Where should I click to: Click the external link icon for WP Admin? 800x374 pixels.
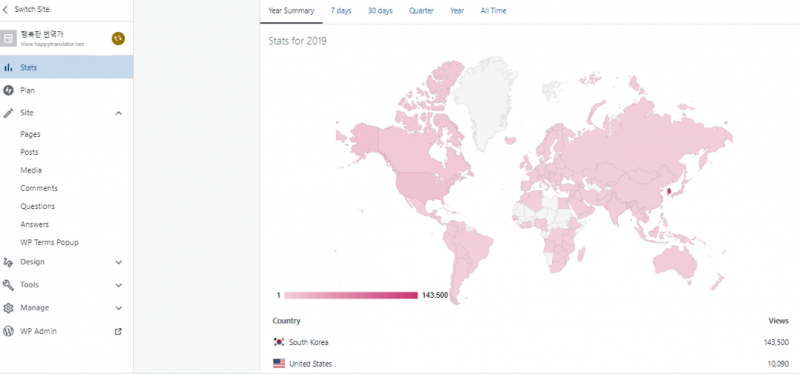click(x=118, y=331)
